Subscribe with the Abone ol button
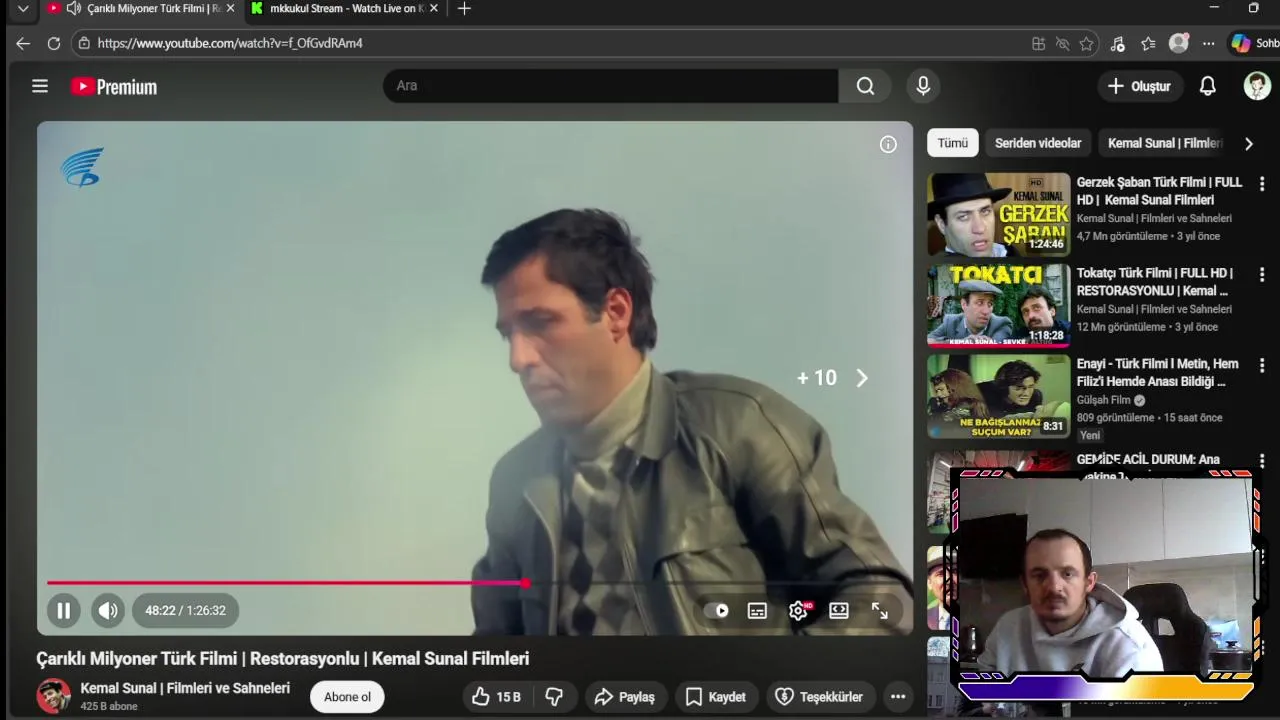 click(x=347, y=697)
